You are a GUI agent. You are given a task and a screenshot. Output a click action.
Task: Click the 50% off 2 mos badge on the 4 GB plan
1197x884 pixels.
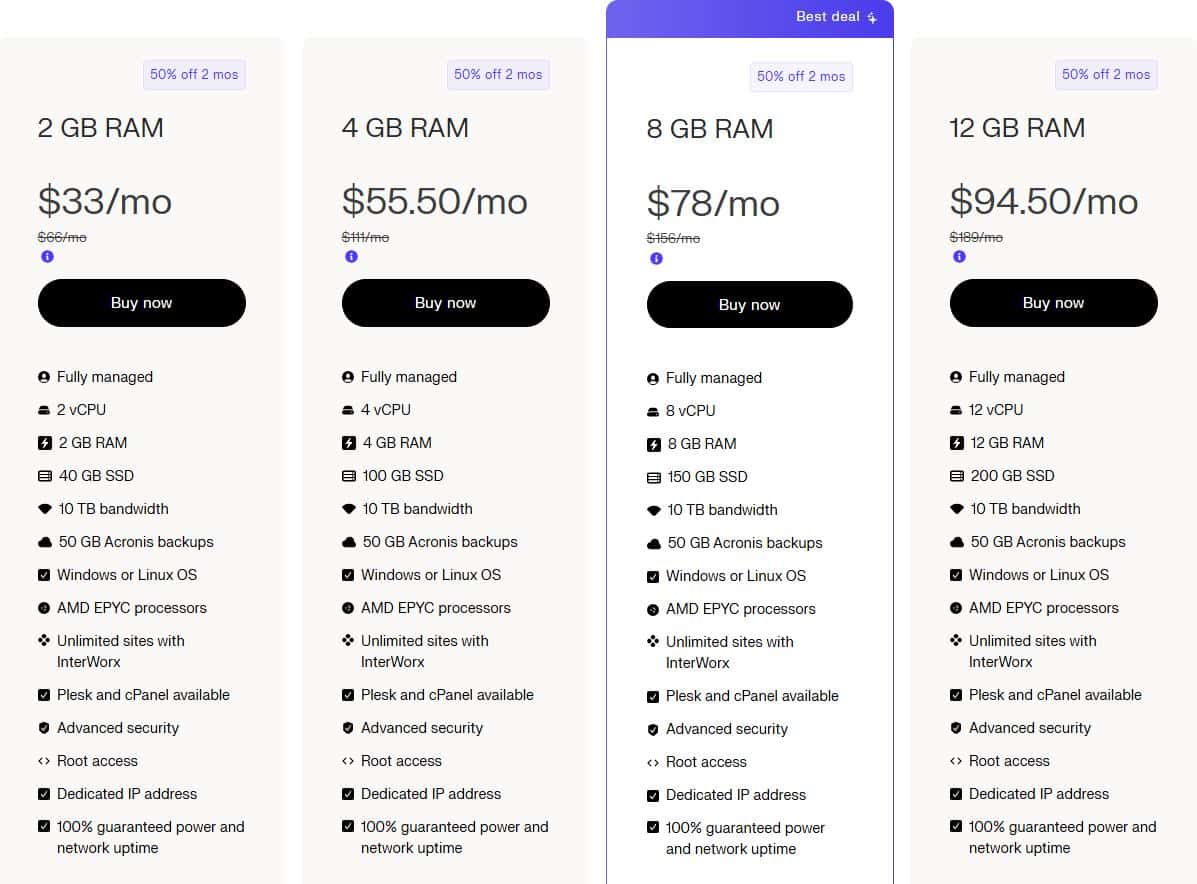498,74
